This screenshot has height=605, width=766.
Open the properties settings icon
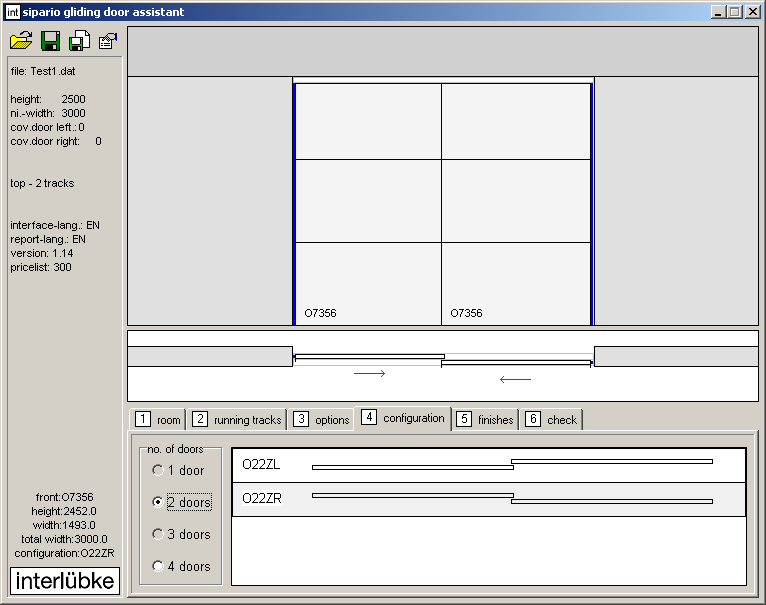click(107, 41)
